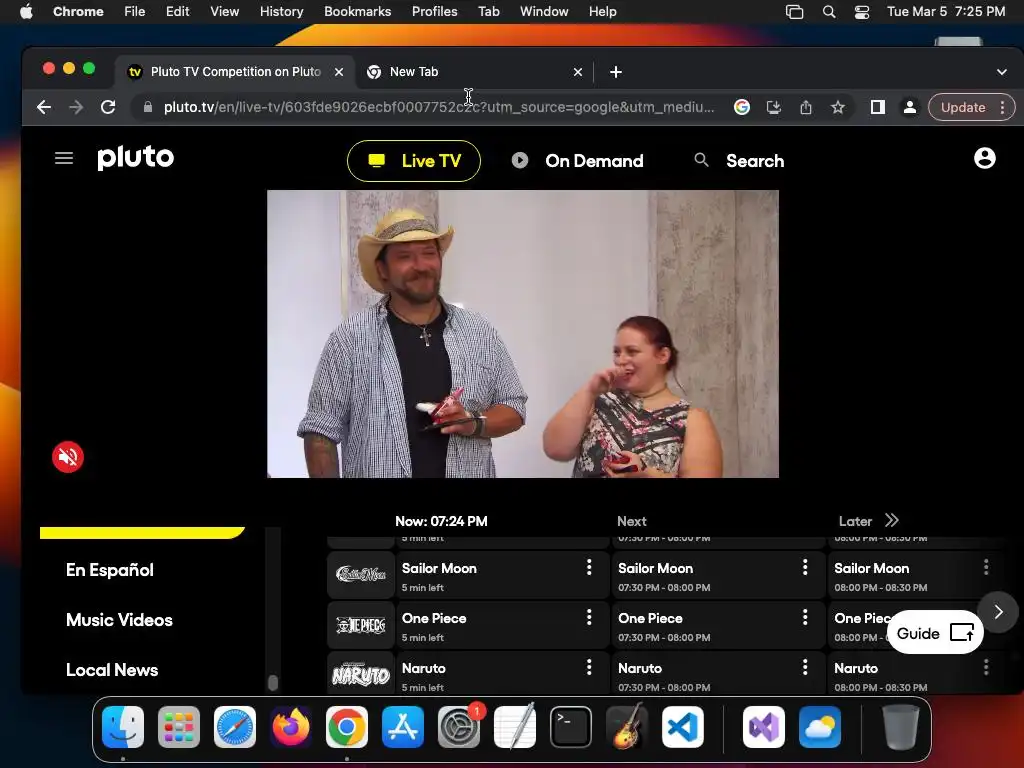Screen dimensions: 1024x768
Task: Open Spotlight search in menu bar
Action: 829,12
